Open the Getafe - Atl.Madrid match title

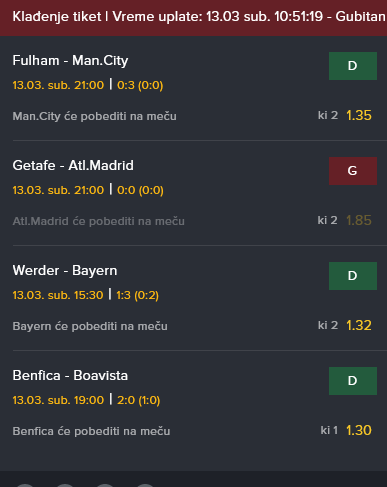point(73,165)
